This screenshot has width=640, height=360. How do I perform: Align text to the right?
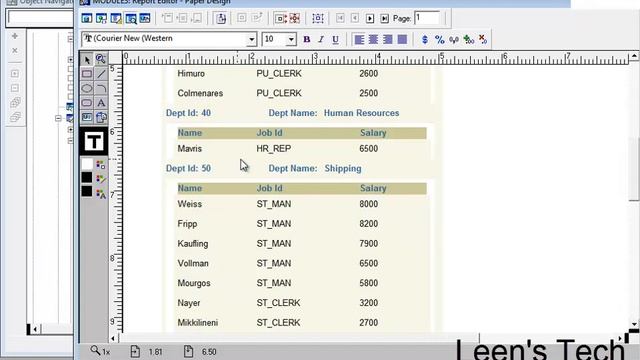coord(388,40)
